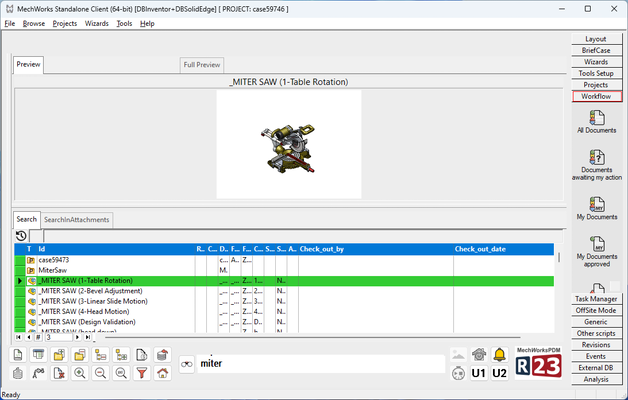Click the tree structure with list icon

pos(100,355)
